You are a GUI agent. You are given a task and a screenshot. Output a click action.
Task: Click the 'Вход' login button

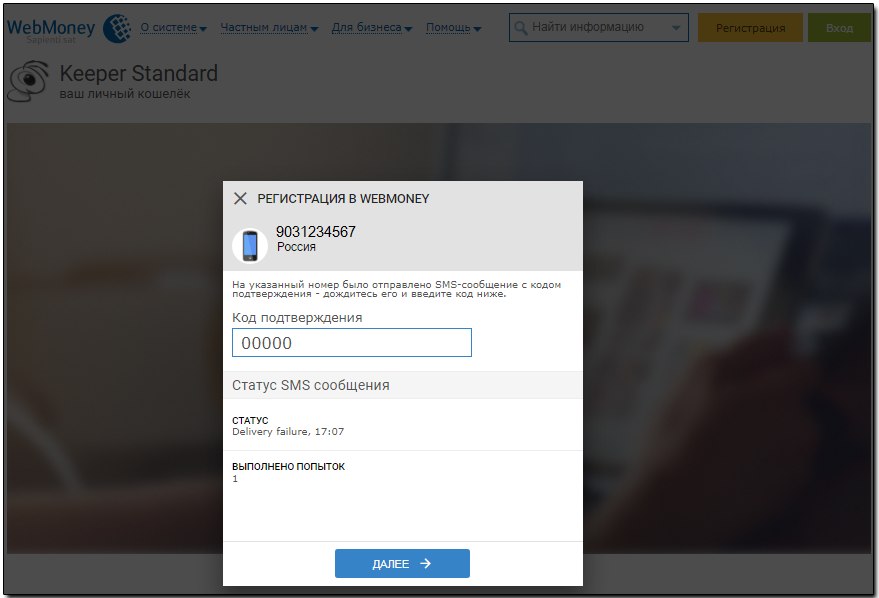(x=839, y=28)
